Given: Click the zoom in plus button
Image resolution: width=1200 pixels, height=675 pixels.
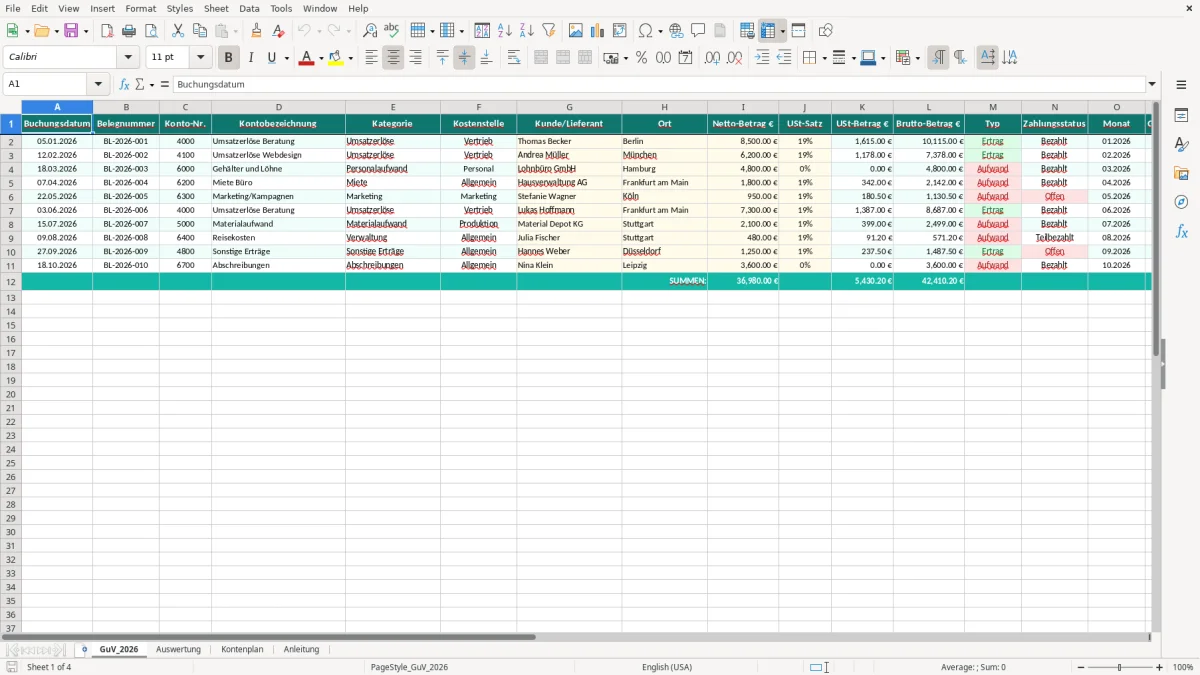Looking at the screenshot, I should point(1160,667).
